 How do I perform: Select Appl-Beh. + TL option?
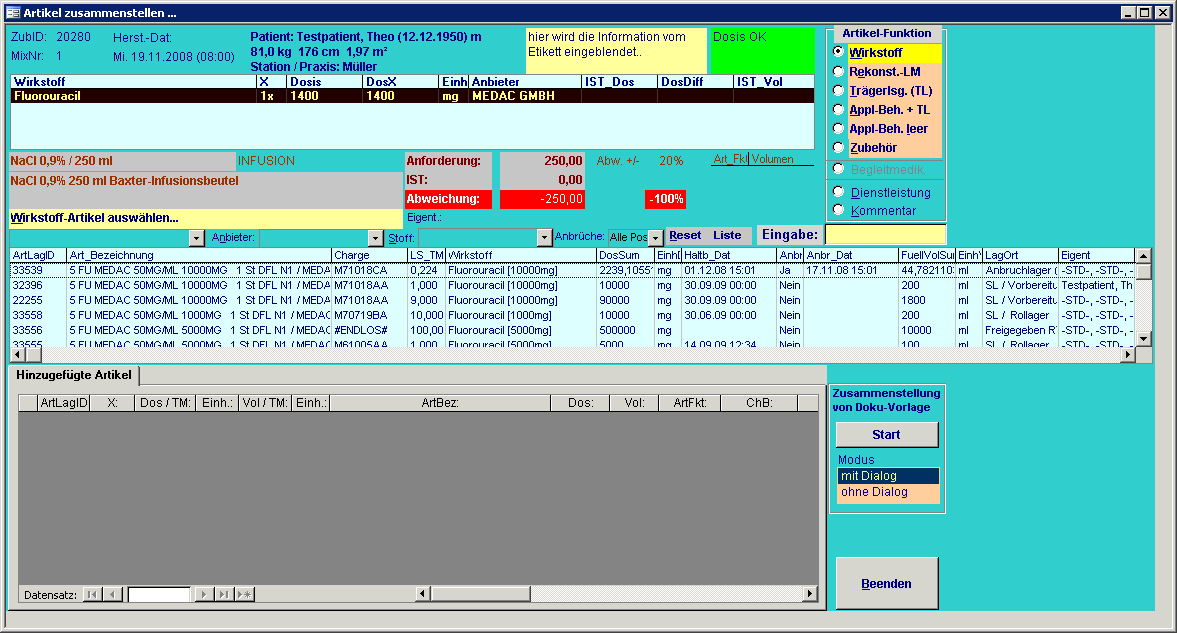tap(838, 109)
